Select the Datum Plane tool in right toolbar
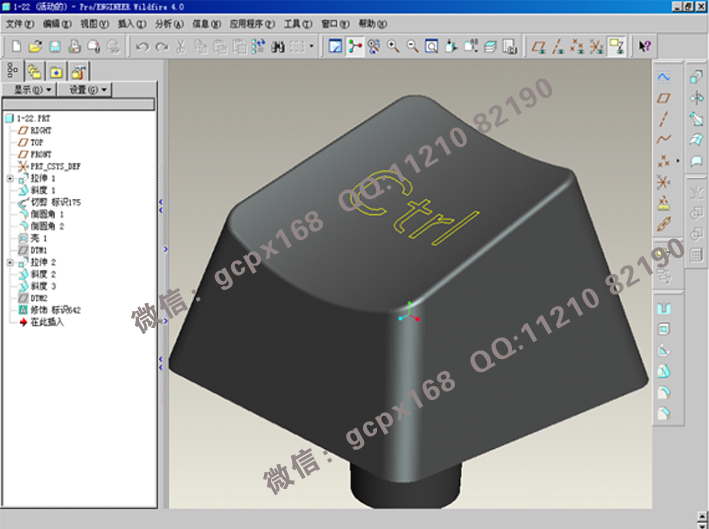Image resolution: width=709 pixels, height=529 pixels. point(664,97)
